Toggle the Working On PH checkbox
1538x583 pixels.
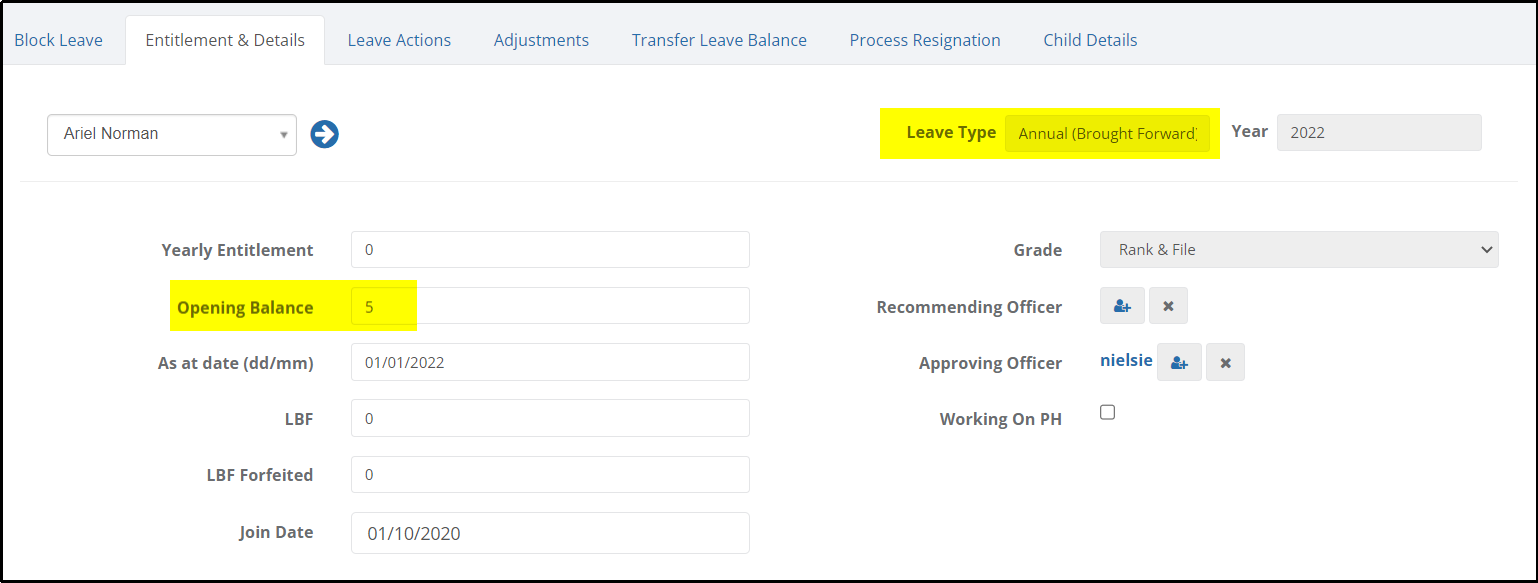(1107, 412)
